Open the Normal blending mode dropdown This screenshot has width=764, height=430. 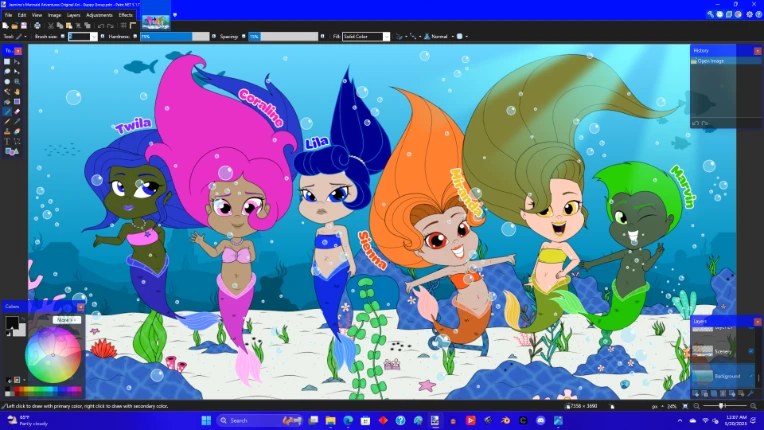click(439, 37)
